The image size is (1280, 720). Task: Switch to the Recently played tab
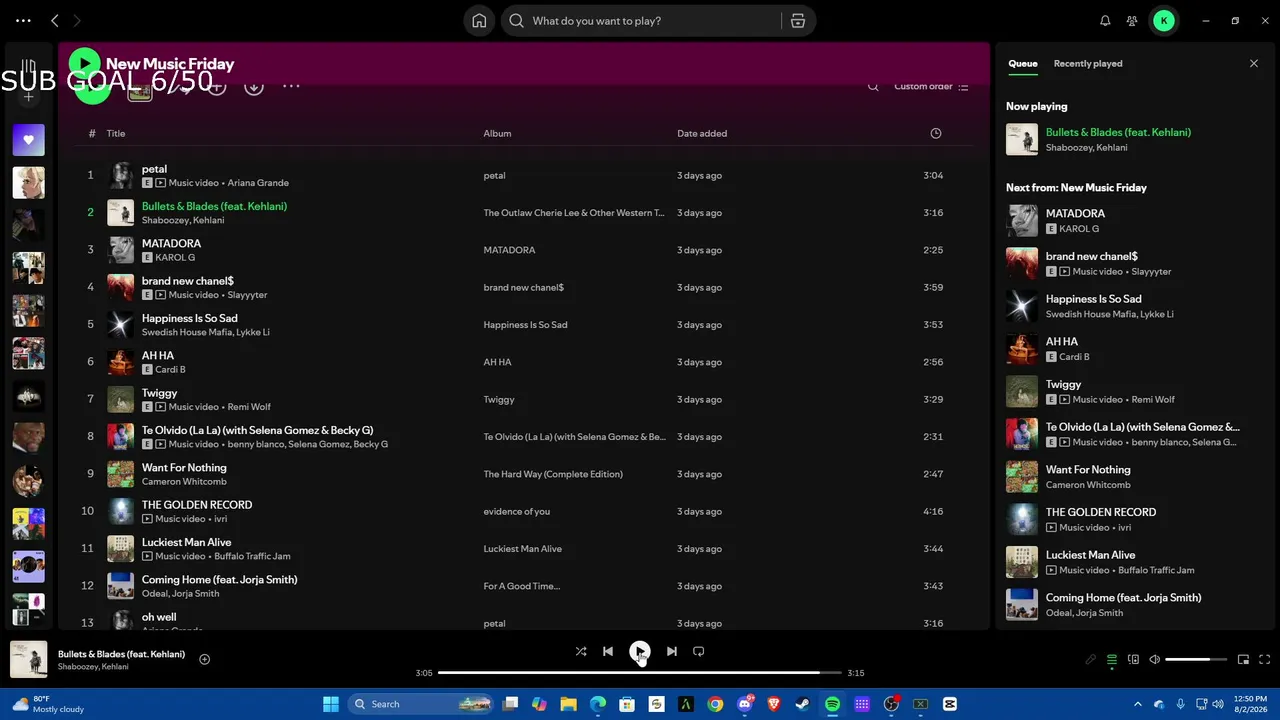pyautogui.click(x=1088, y=64)
